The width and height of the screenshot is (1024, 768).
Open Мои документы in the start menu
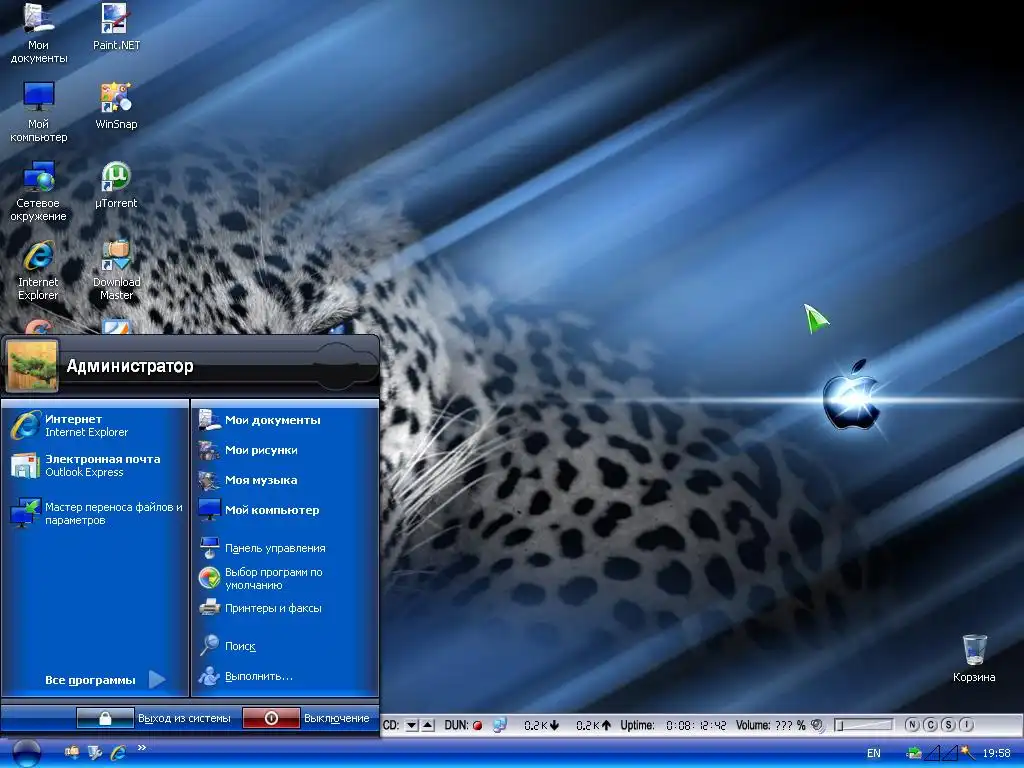tap(286, 420)
